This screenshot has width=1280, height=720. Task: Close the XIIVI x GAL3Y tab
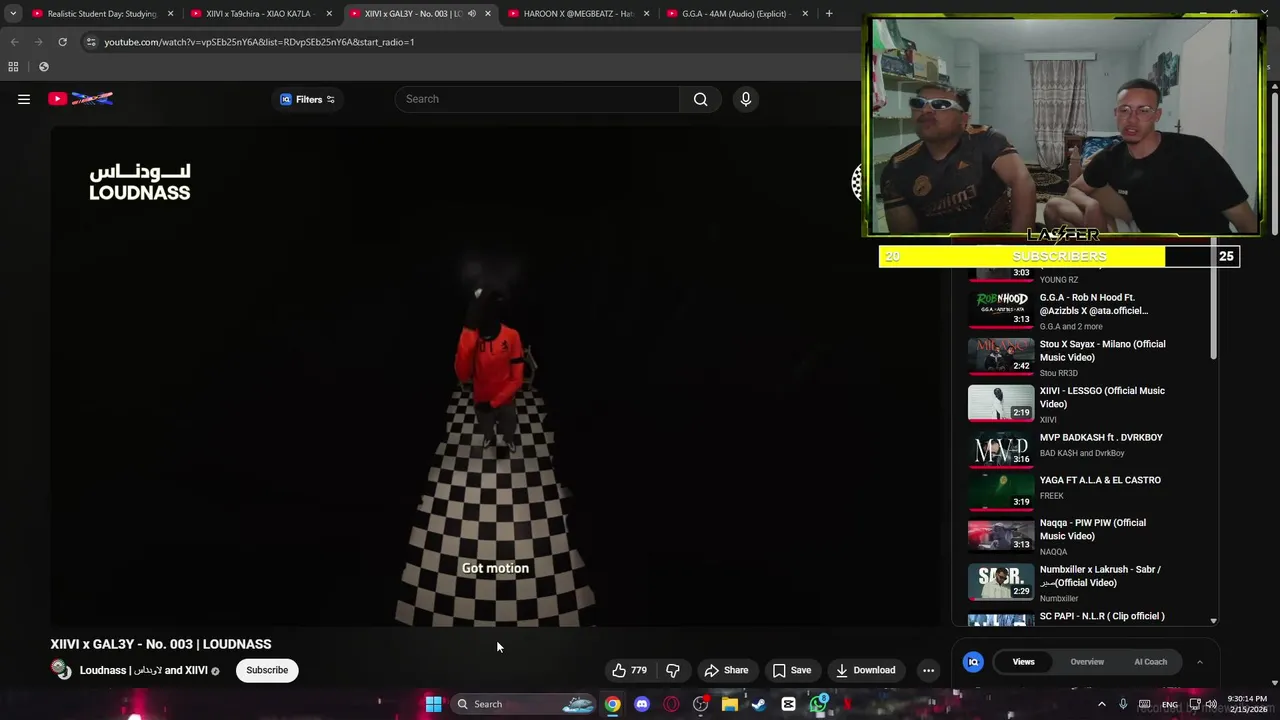[x=488, y=14]
